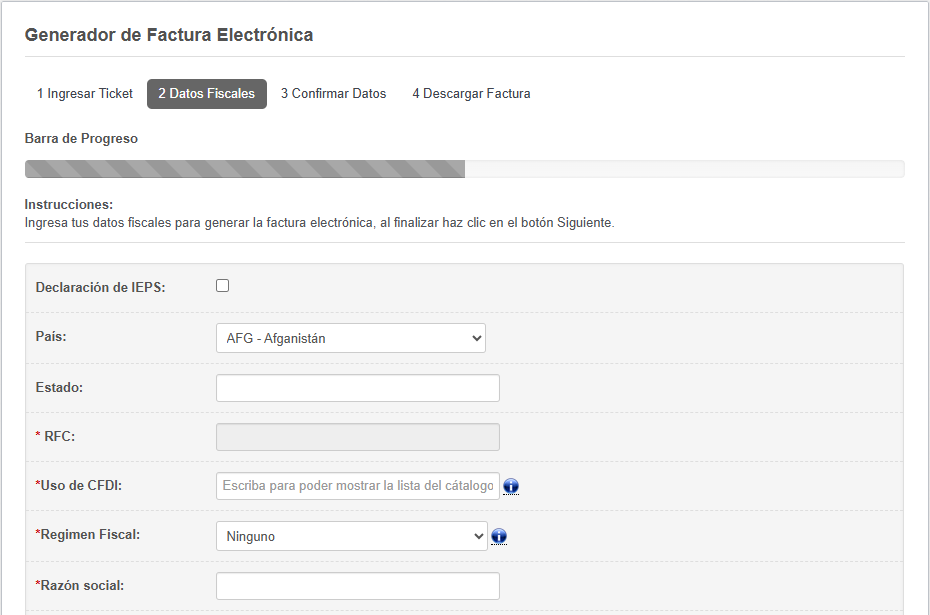Viewport: 930px width, 615px height.
Task: Click the Uso de CFDI field label
Action: coord(79,485)
